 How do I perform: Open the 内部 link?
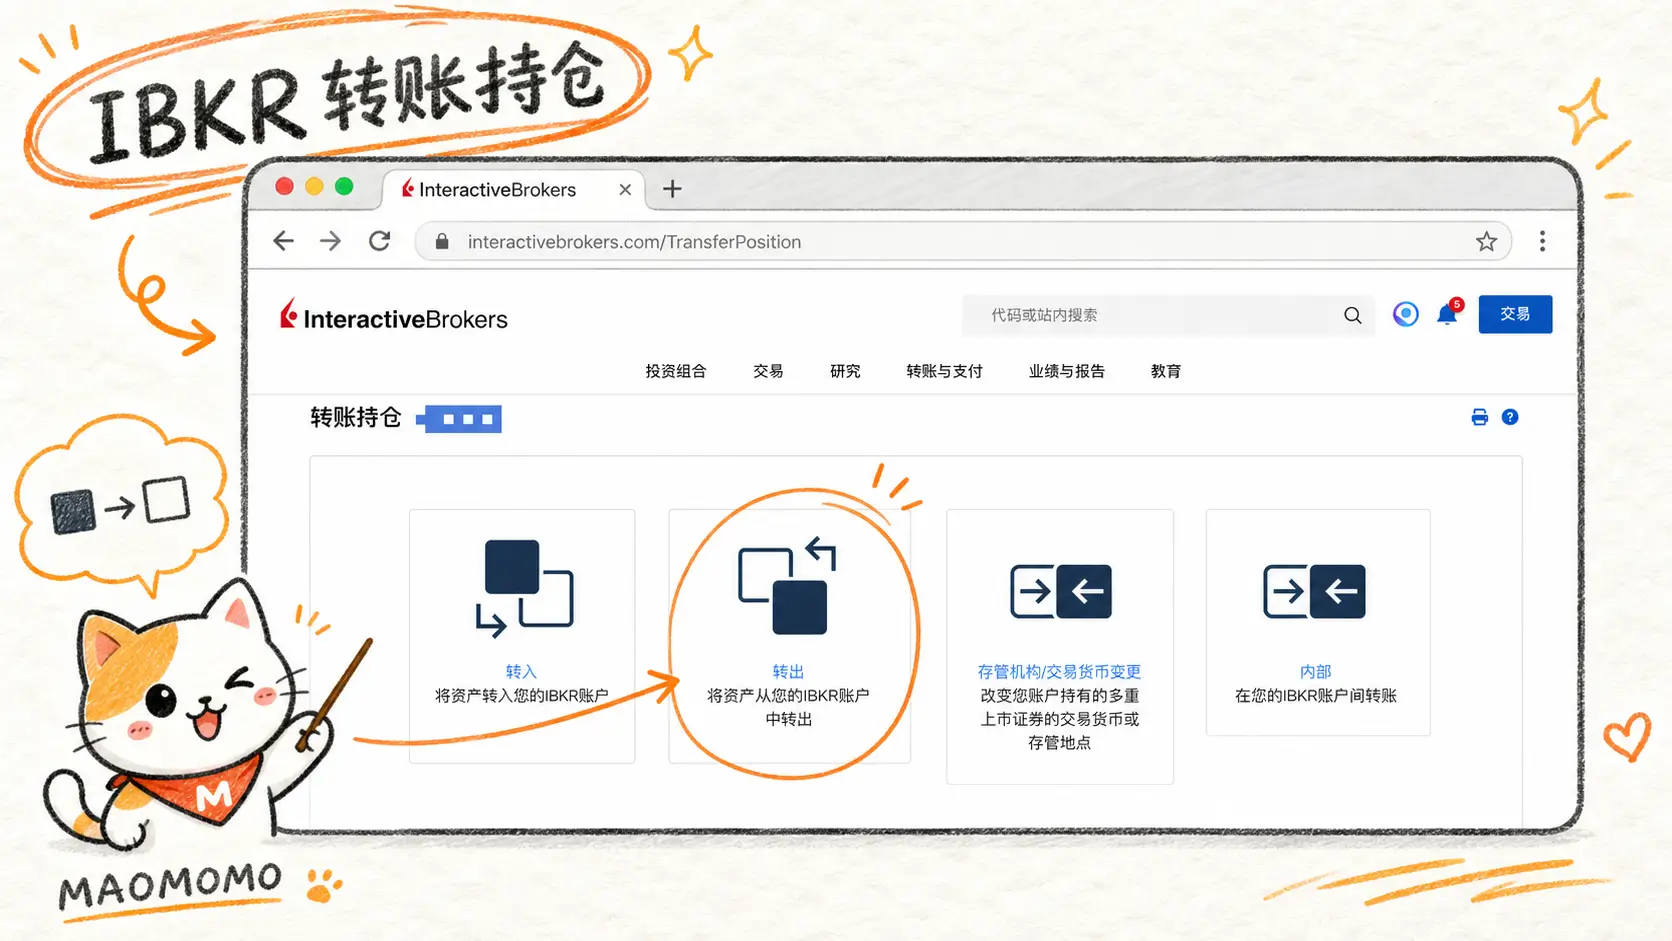pos(1316,672)
